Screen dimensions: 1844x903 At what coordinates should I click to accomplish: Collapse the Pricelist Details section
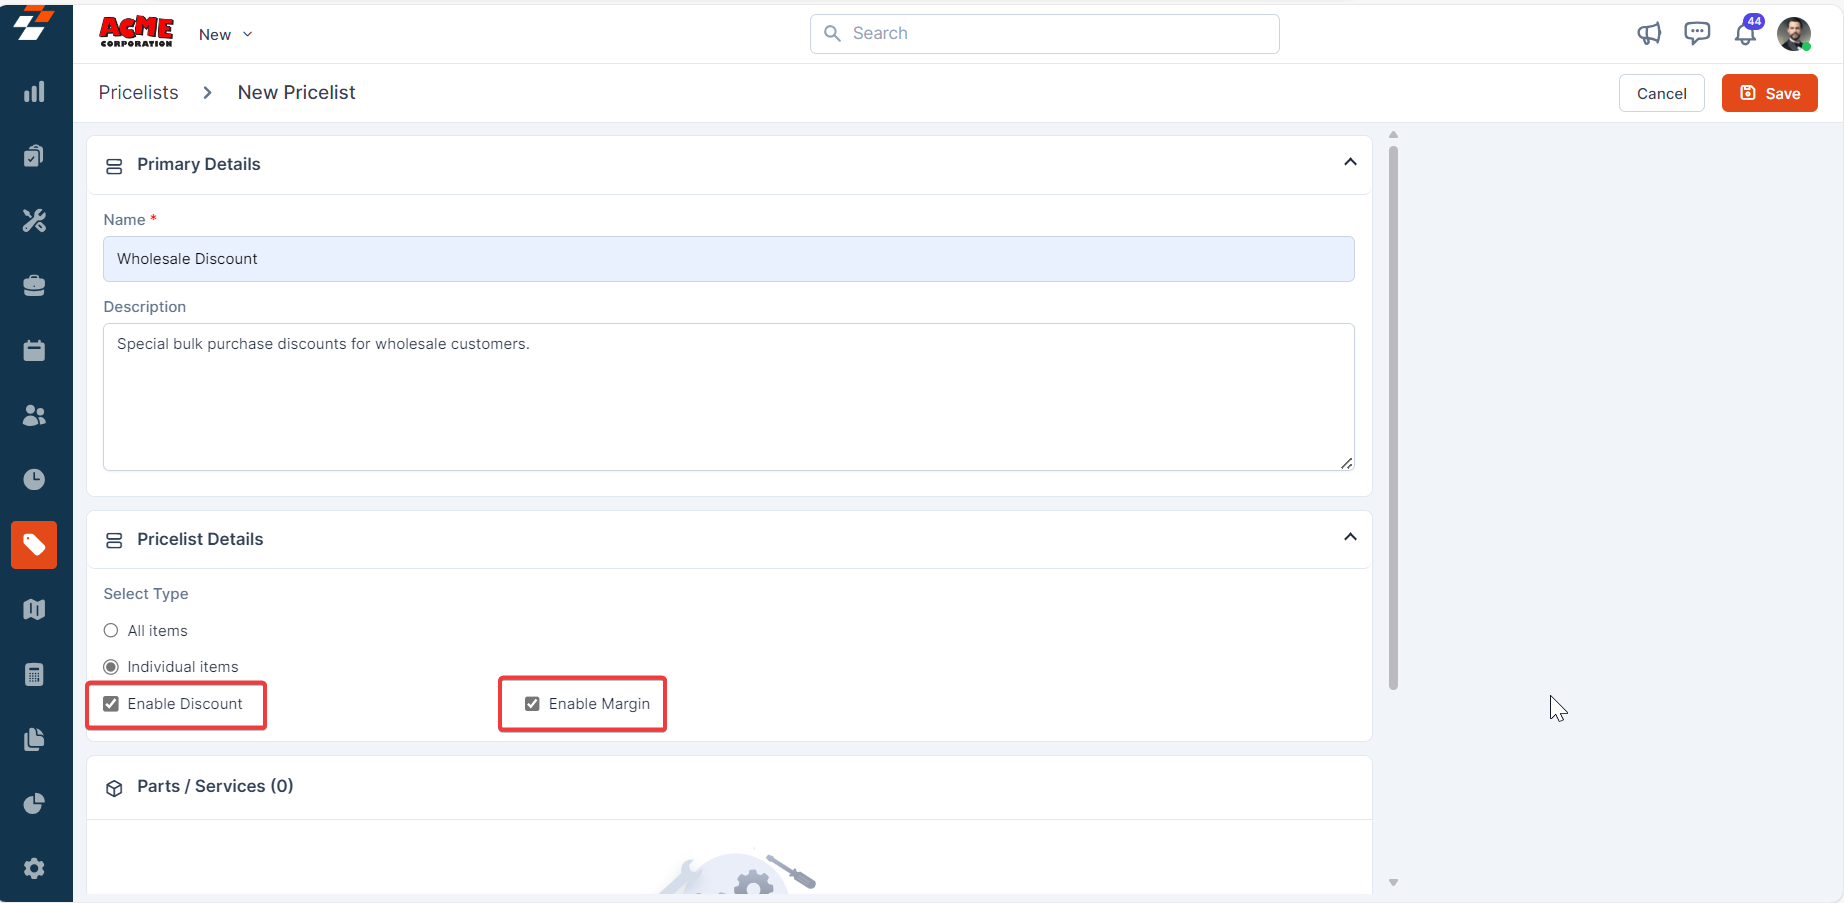pyautogui.click(x=1350, y=537)
